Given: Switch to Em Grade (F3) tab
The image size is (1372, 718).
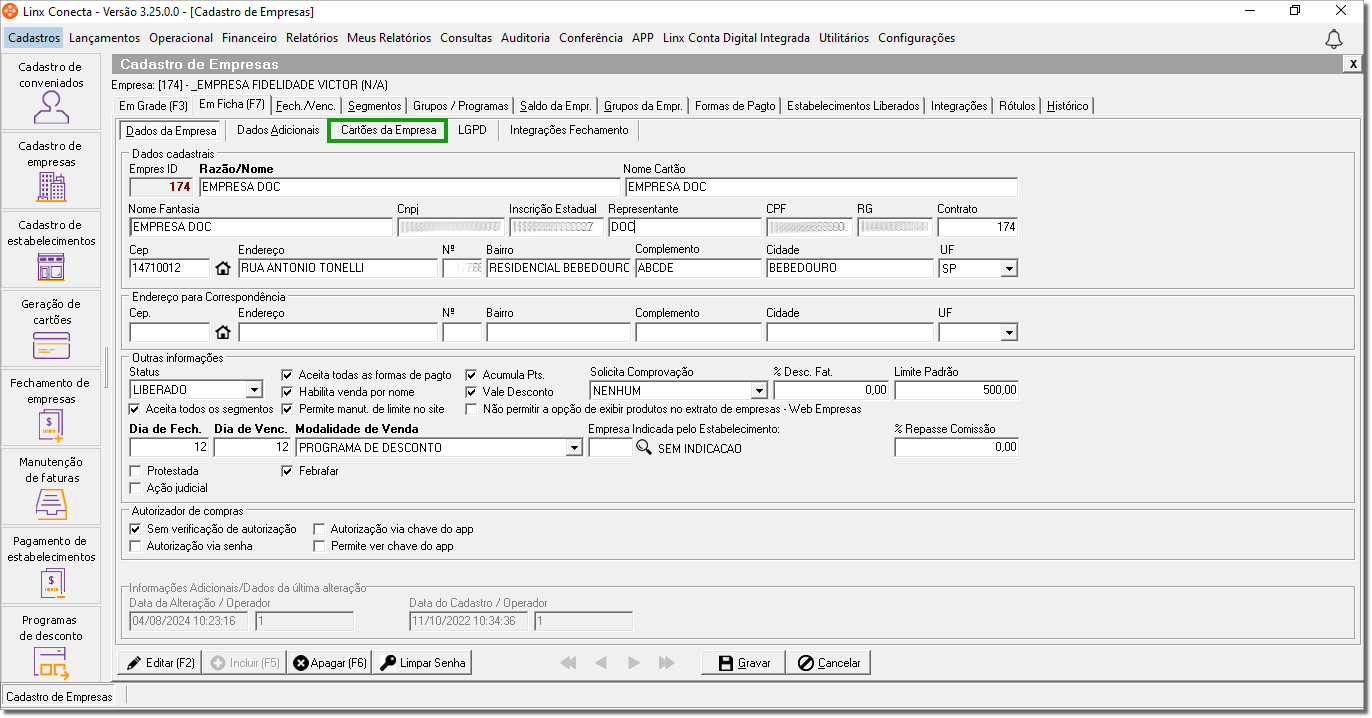Looking at the screenshot, I should 153,105.
